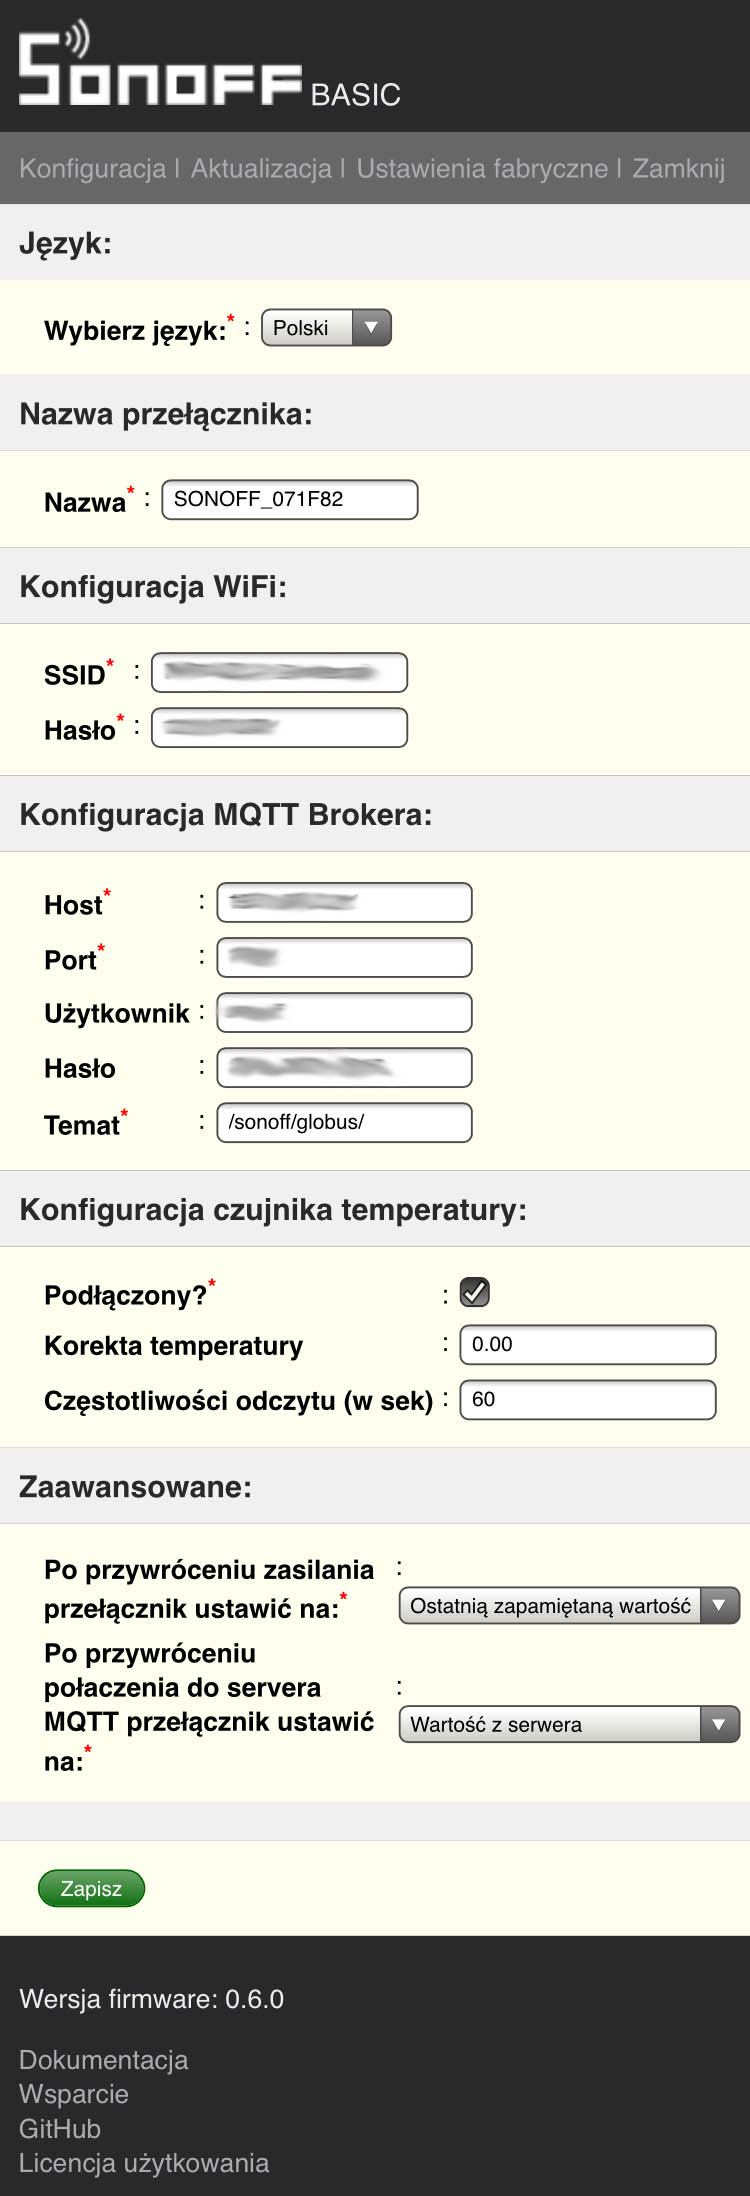Click the Sonoff Basic logo

208,68
